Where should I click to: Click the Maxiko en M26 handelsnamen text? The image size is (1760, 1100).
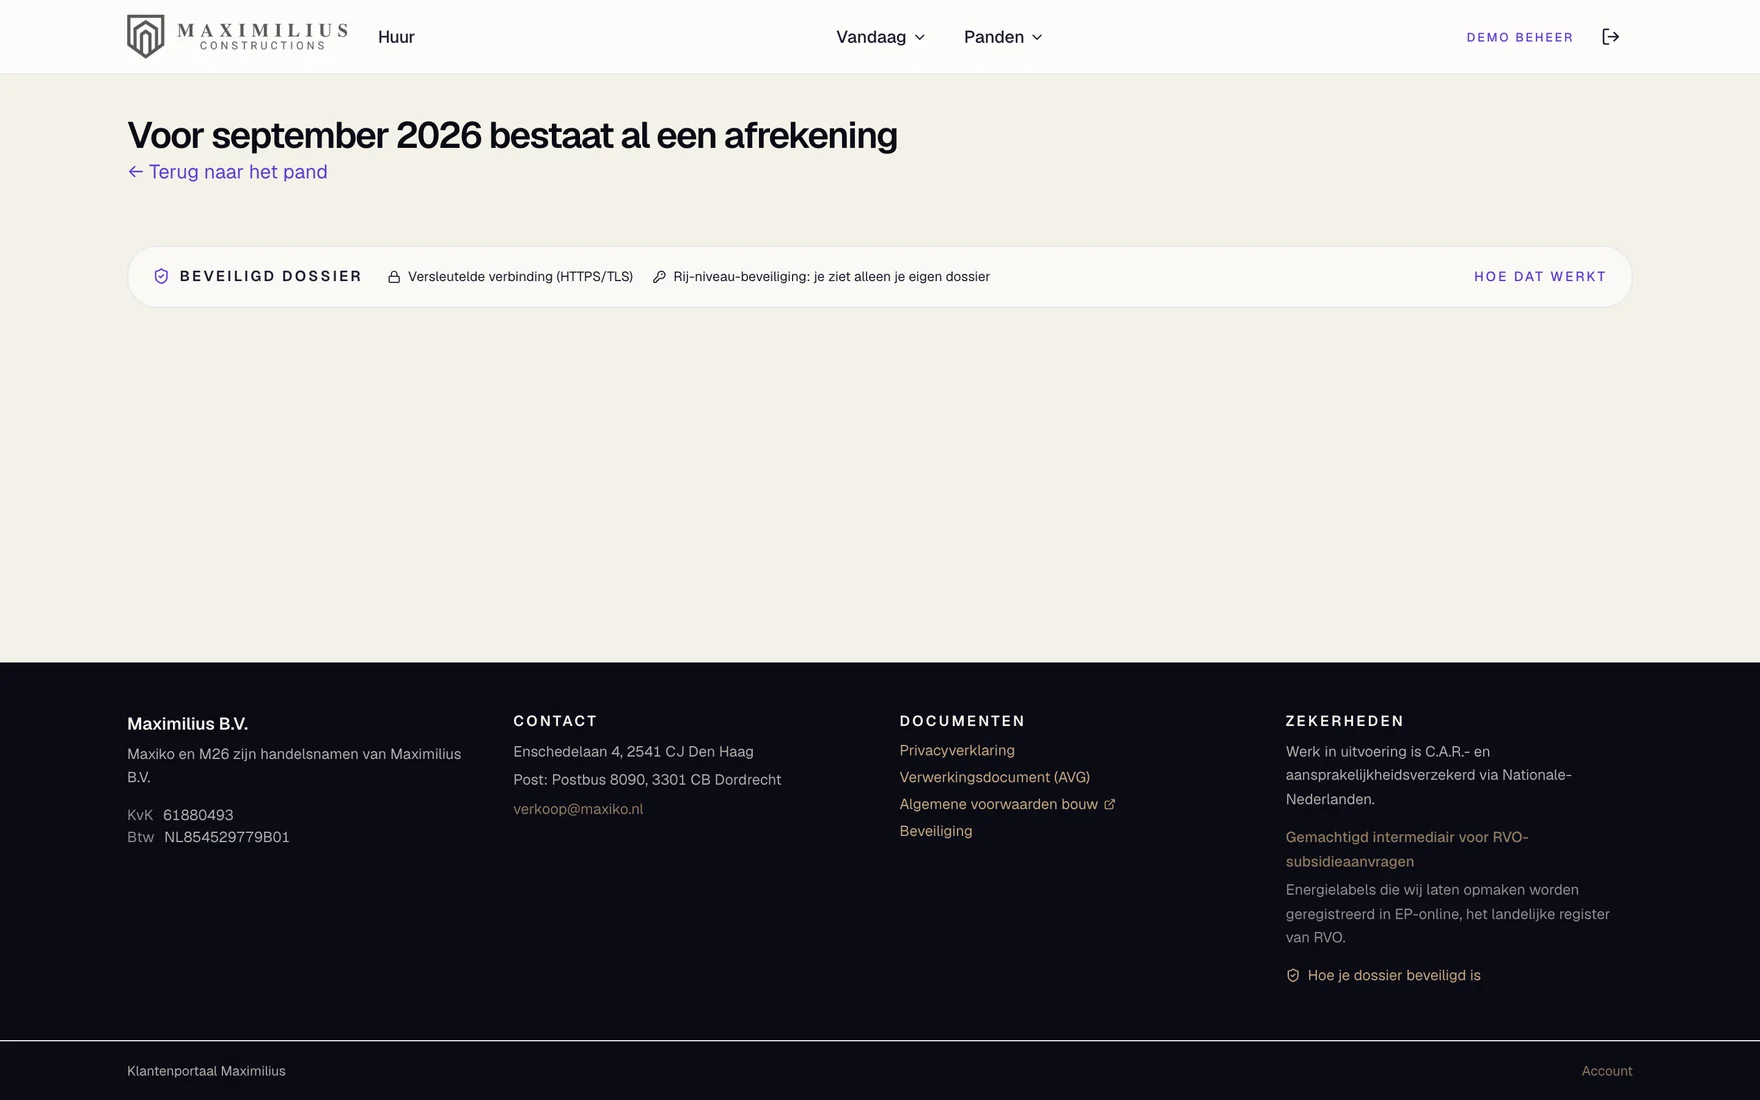(x=294, y=765)
